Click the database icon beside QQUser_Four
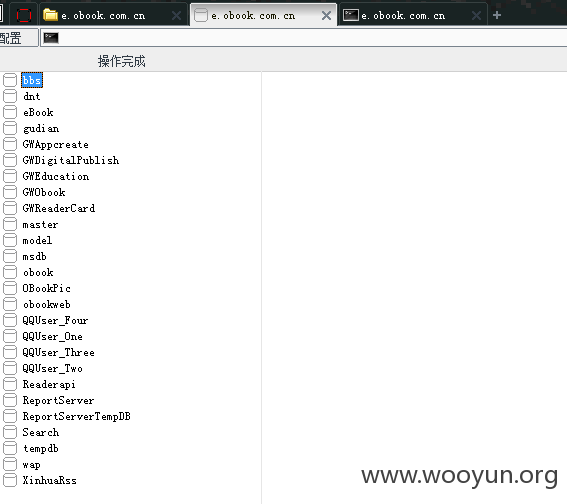 [x=10, y=320]
